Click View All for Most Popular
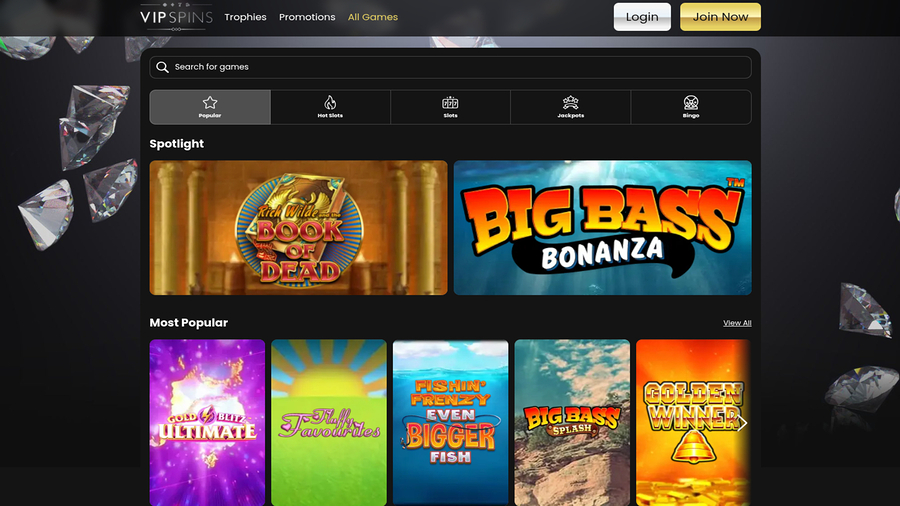Screen dimensions: 900x506 click(x=737, y=323)
